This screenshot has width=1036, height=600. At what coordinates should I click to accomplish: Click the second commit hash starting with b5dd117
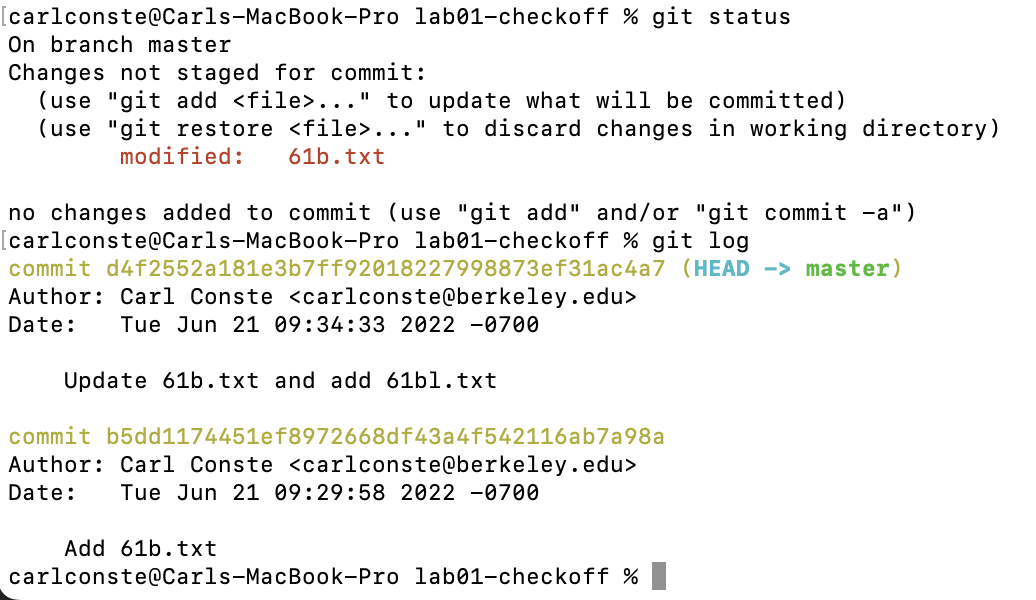point(385,437)
